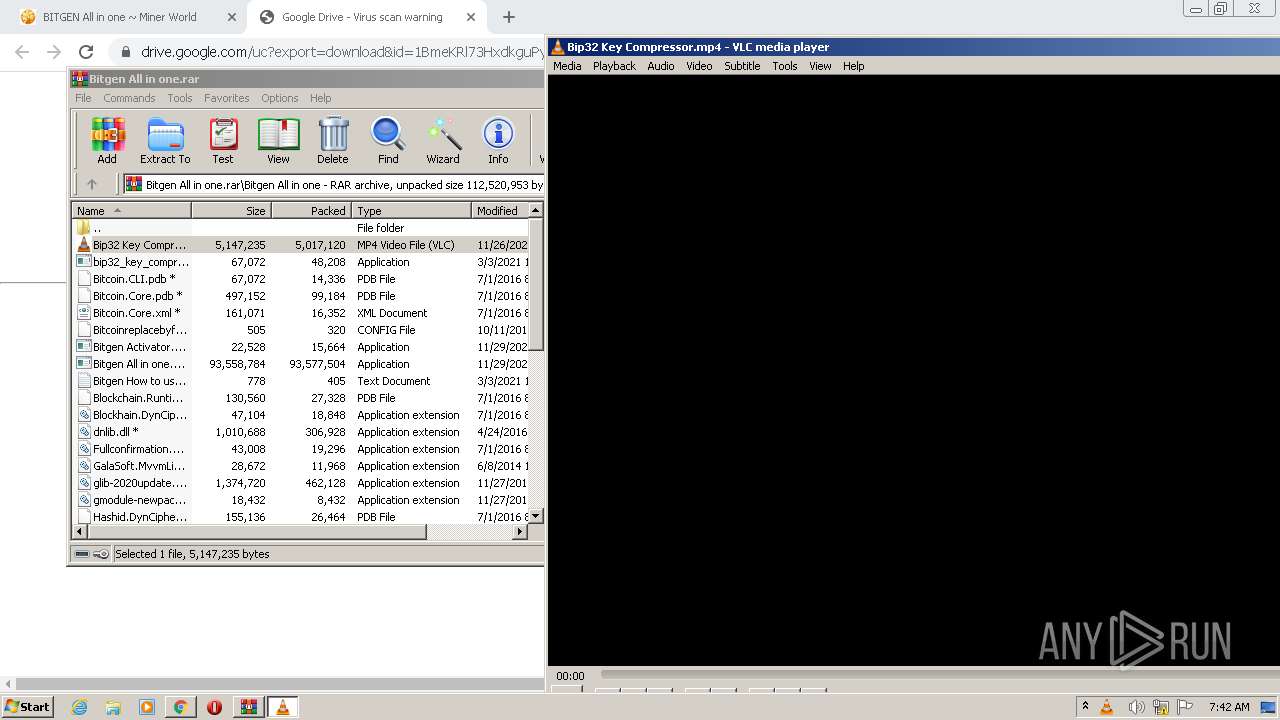The height and width of the screenshot is (720, 1280).
Task: Select Bitgen How to use text document
Action: [300, 381]
